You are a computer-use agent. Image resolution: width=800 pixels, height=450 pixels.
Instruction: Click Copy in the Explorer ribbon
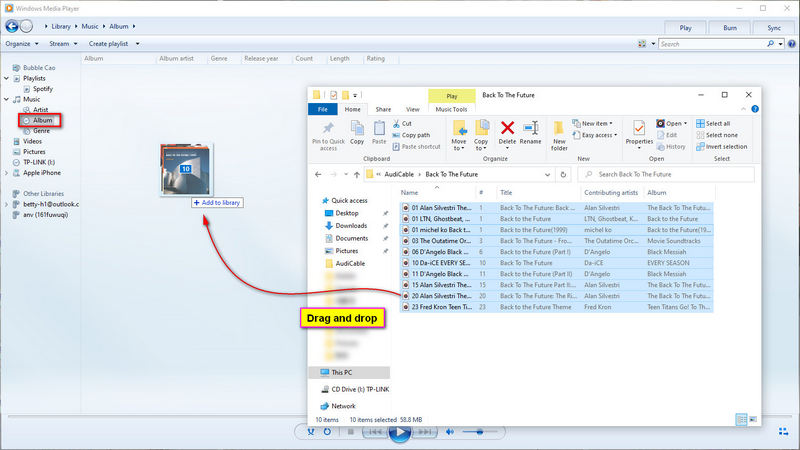[x=357, y=133]
